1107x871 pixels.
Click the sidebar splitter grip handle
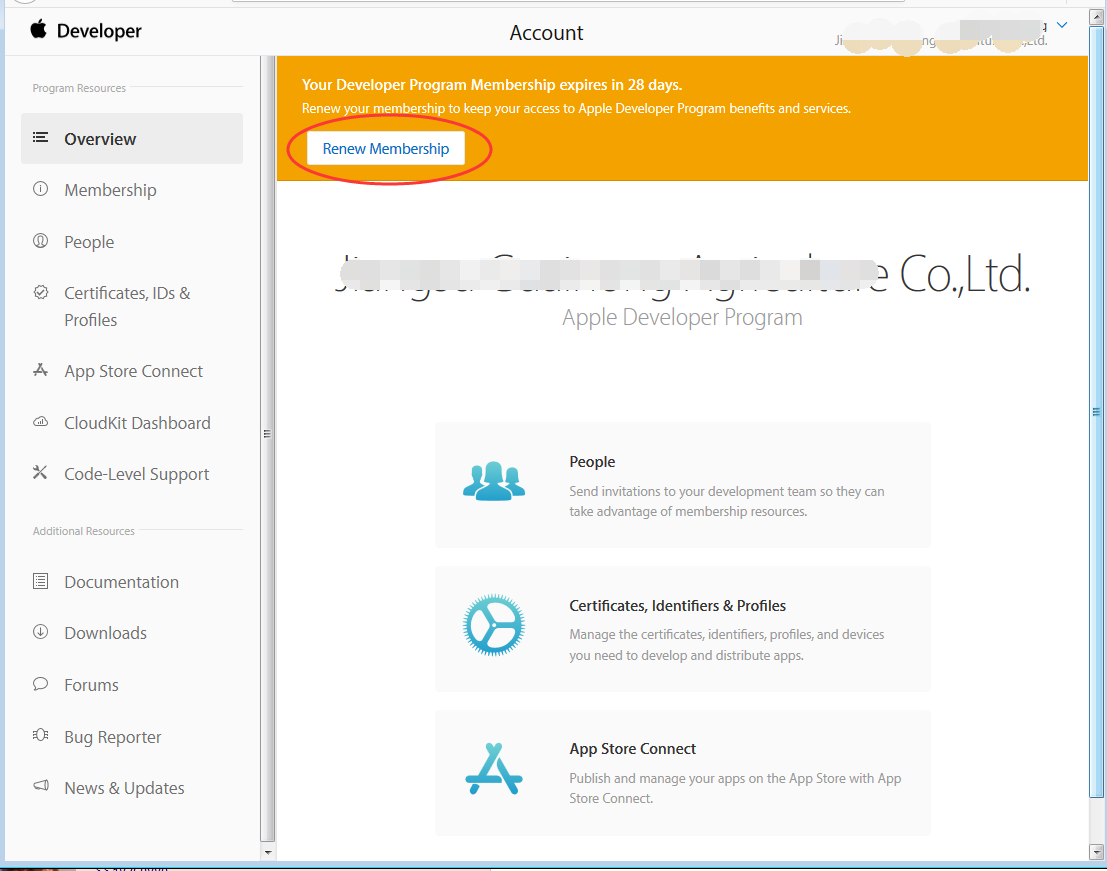point(267,433)
